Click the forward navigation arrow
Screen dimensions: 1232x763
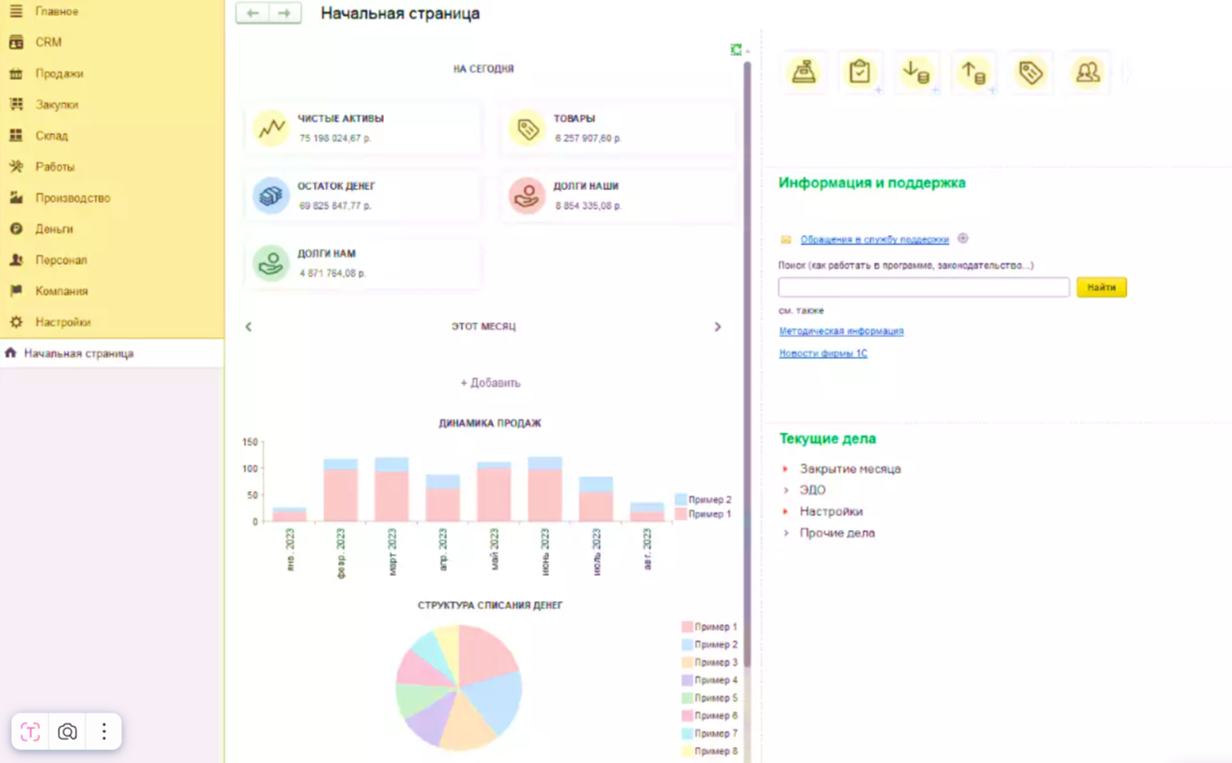tap(285, 13)
